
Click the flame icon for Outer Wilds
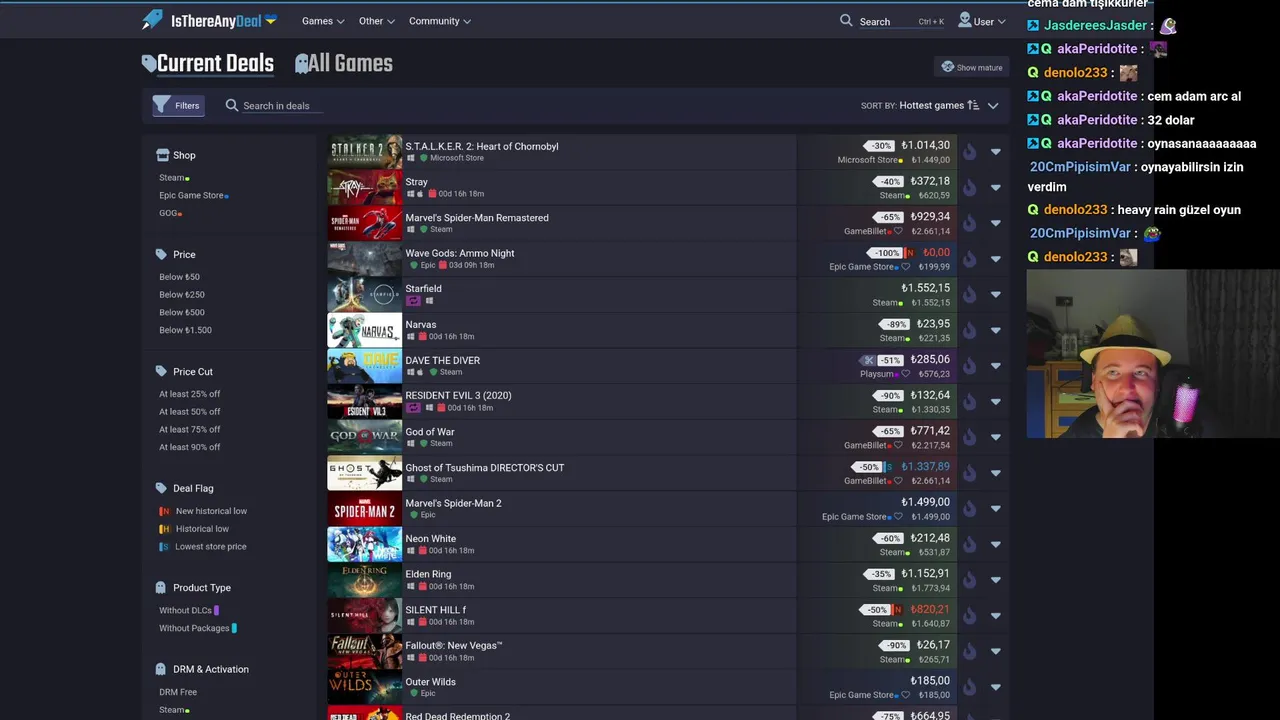pyautogui.click(x=969, y=687)
